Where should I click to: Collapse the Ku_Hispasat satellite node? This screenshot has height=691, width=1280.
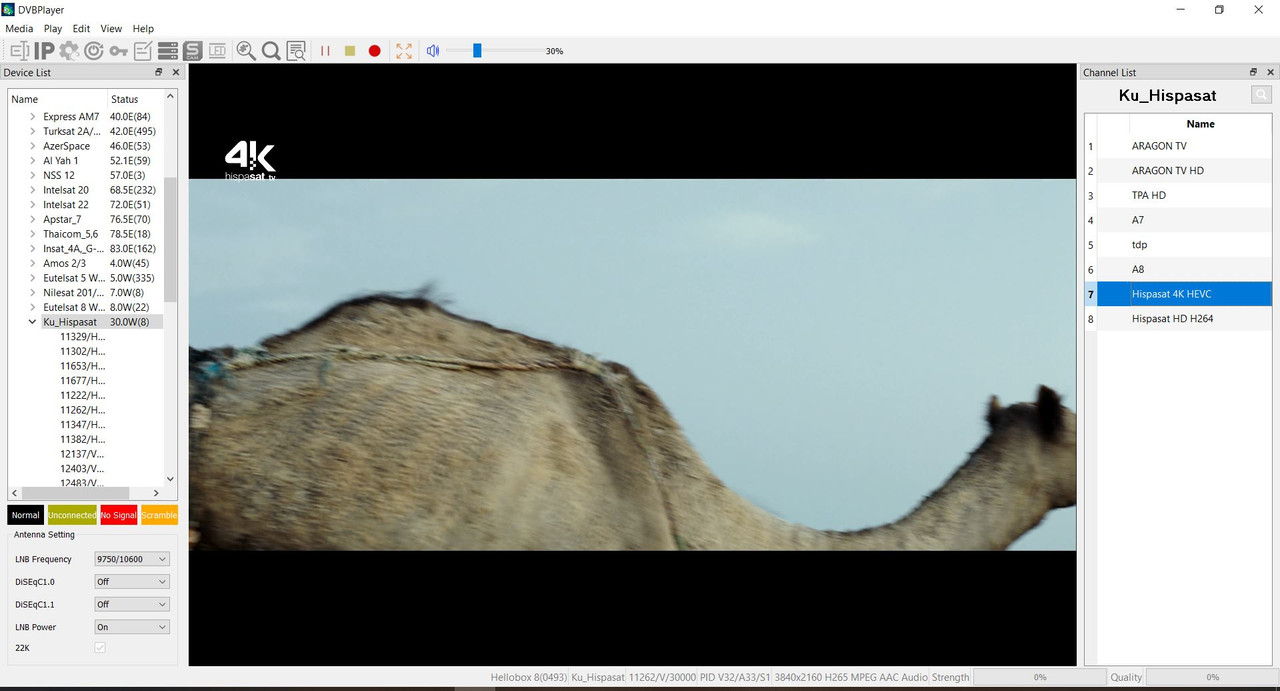click(32, 322)
